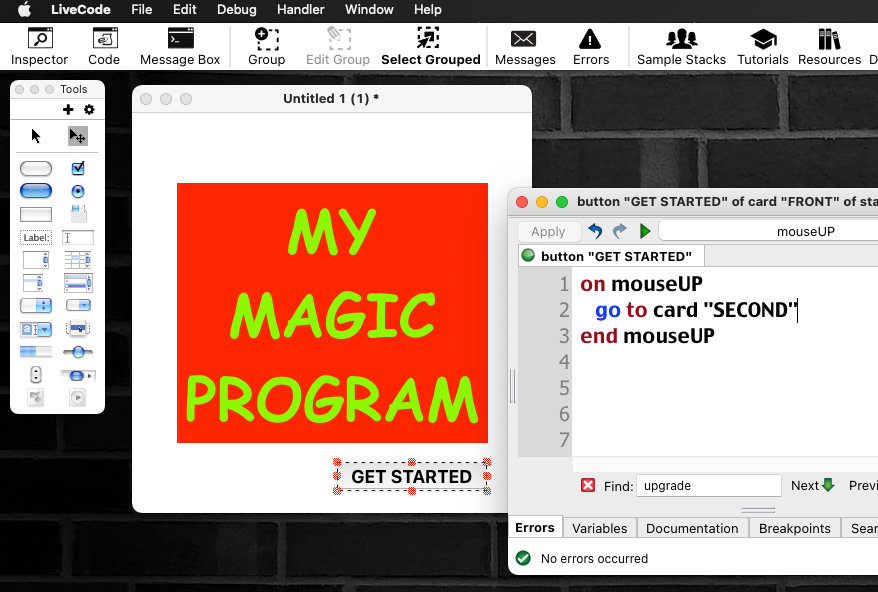878x592 pixels.
Task: Pick the data grid control
Action: 78,283
